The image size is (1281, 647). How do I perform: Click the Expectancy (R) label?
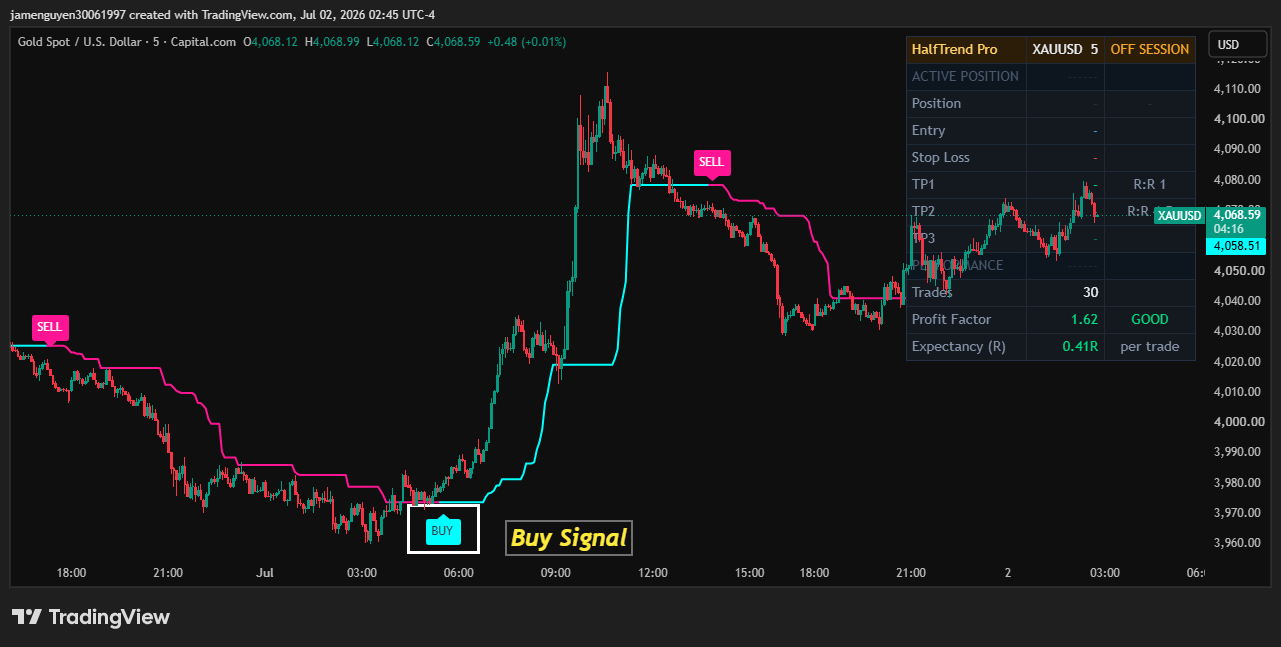point(958,346)
